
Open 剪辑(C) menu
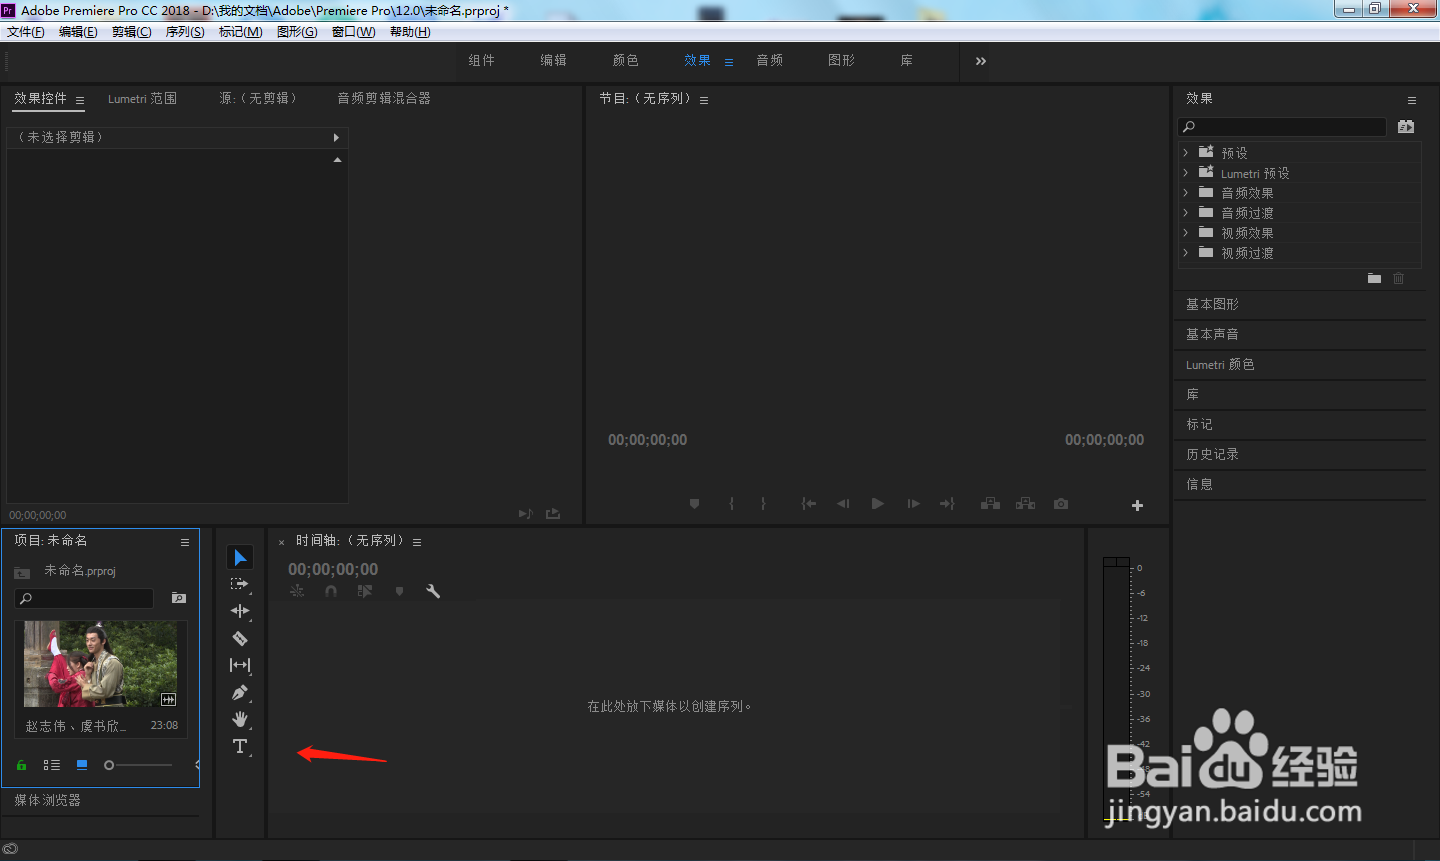(131, 32)
